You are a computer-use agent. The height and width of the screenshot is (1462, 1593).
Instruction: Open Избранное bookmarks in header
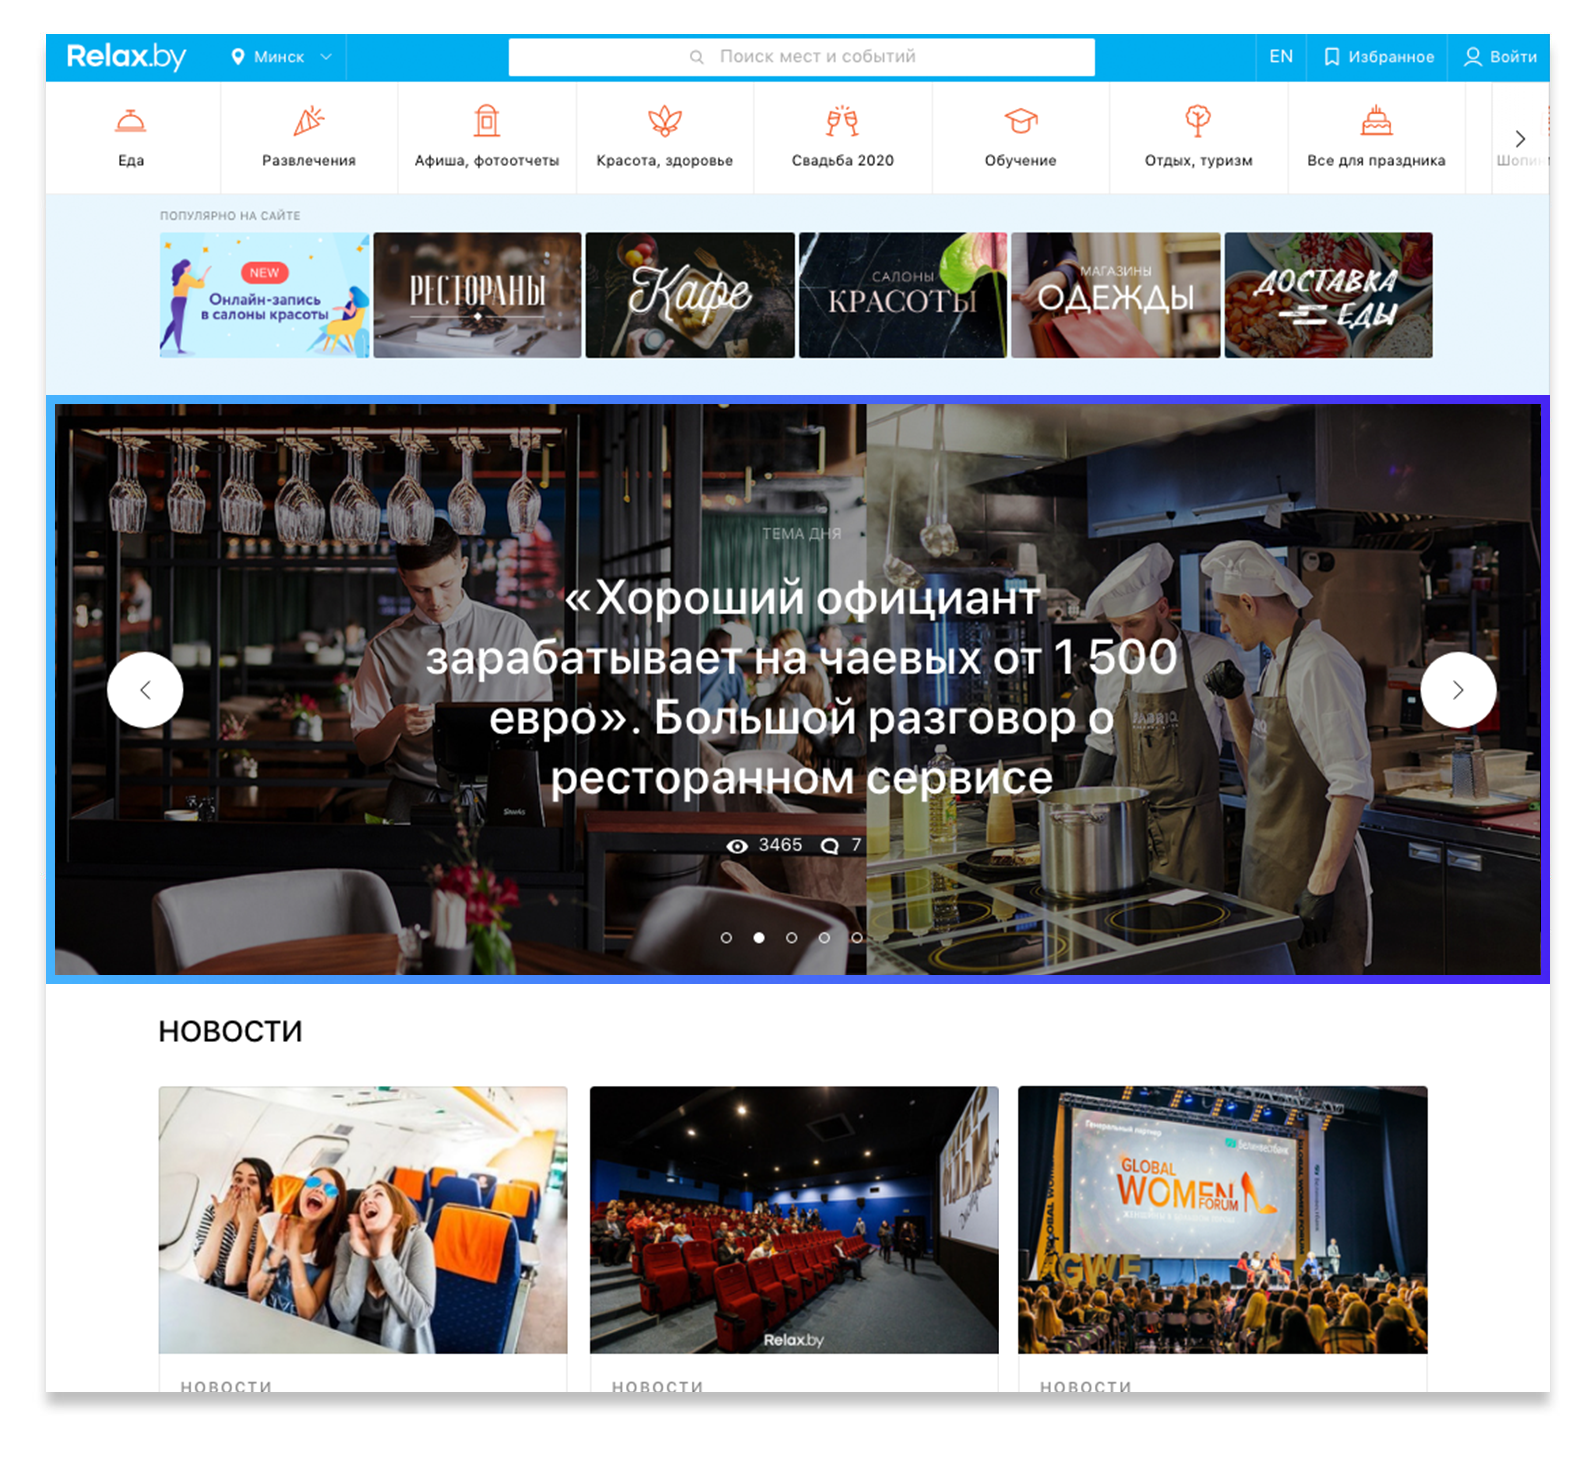click(1378, 57)
